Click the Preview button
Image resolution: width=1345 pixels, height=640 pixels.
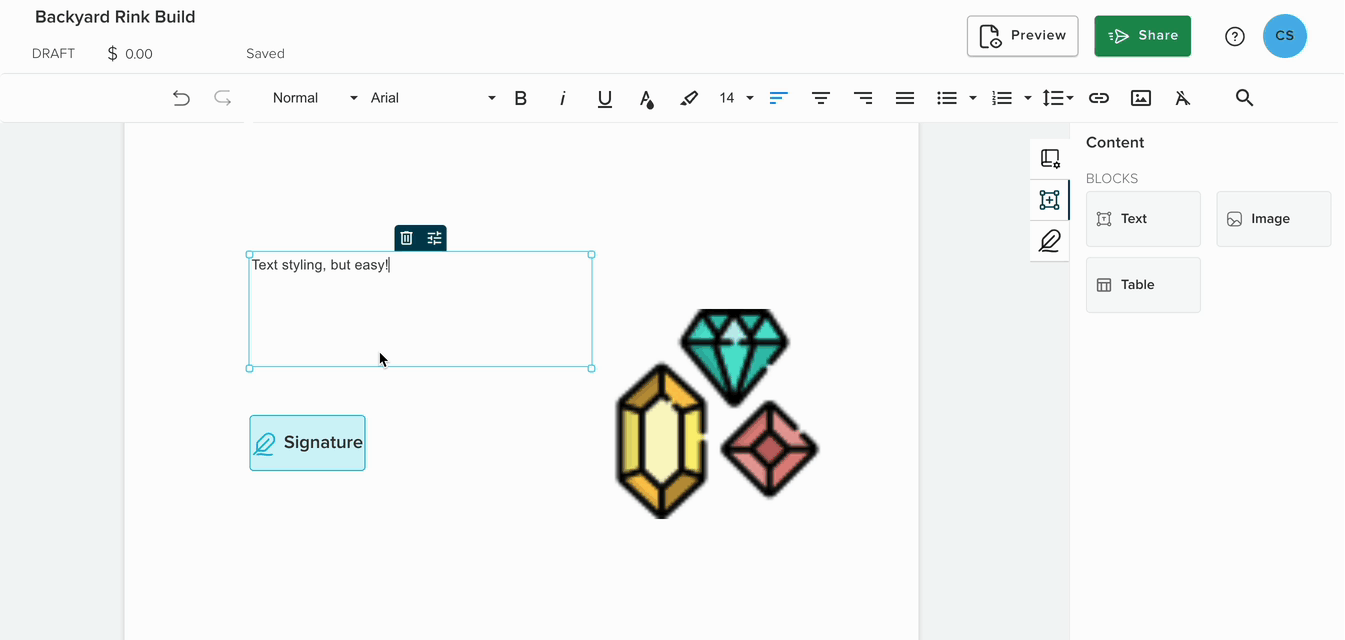(1022, 36)
